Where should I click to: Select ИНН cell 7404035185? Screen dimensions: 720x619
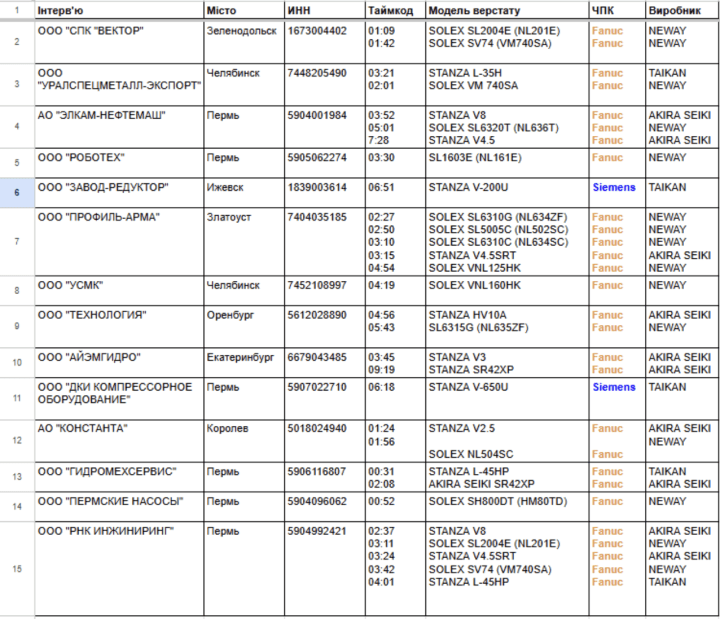pyautogui.click(x=325, y=242)
